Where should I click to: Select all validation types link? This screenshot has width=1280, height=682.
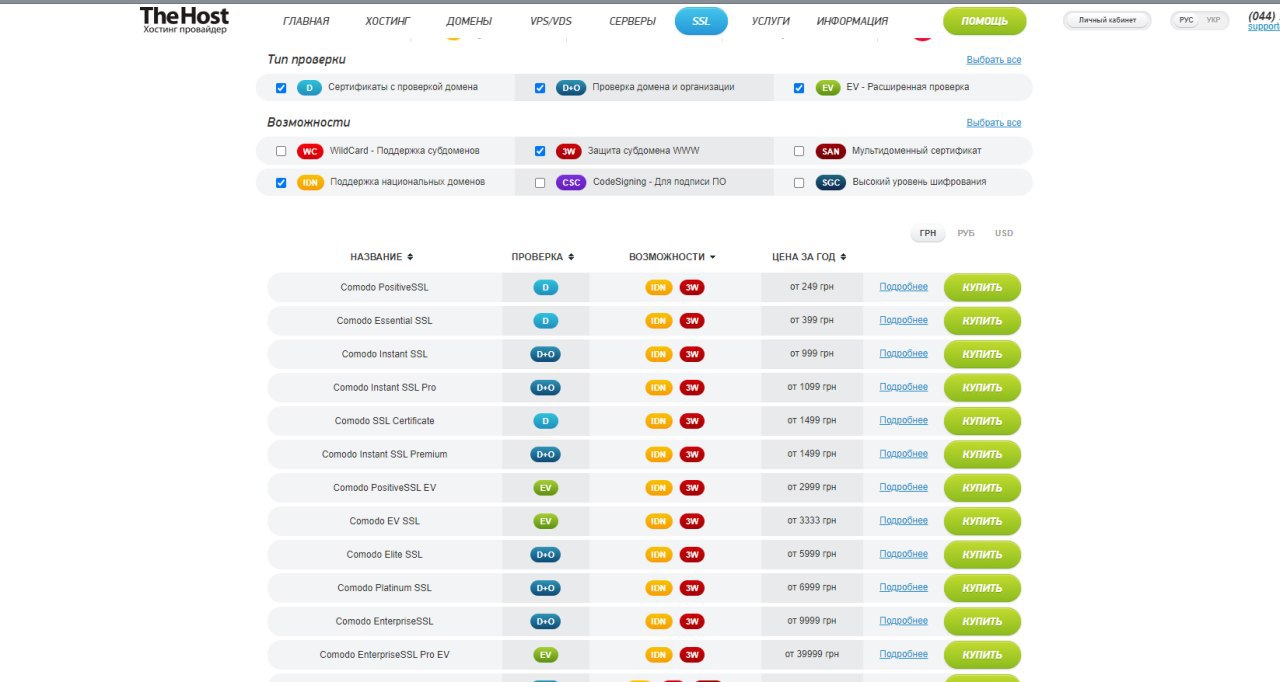(994, 60)
